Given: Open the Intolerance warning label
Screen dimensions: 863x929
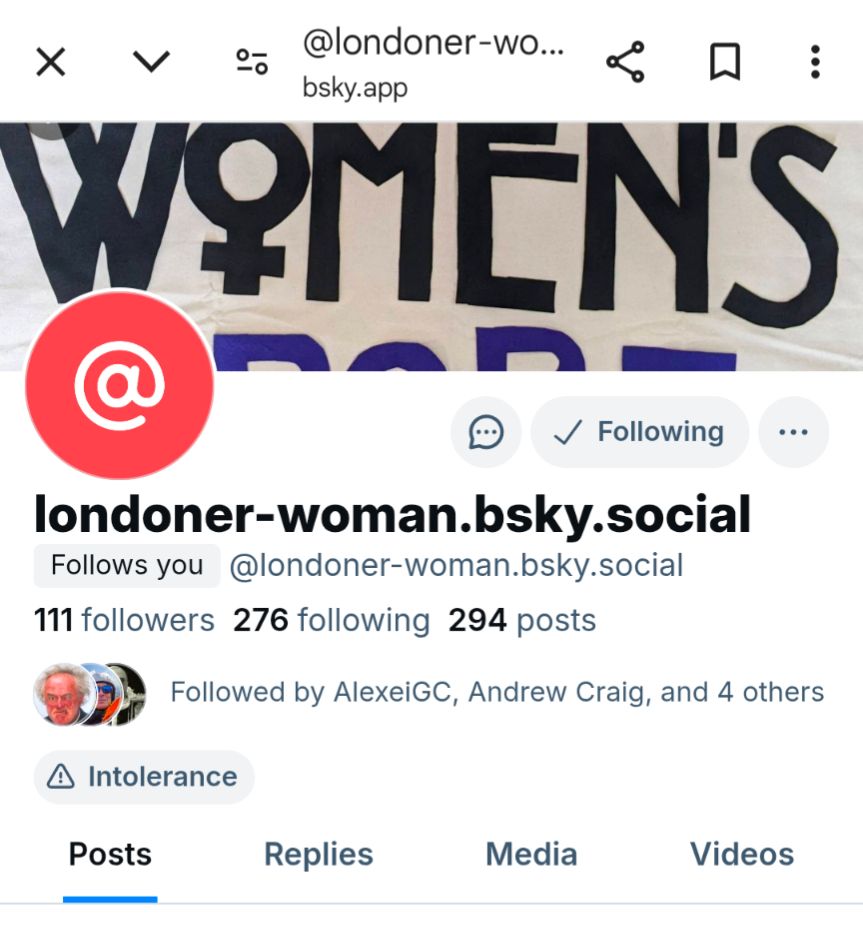Looking at the screenshot, I should (144, 777).
